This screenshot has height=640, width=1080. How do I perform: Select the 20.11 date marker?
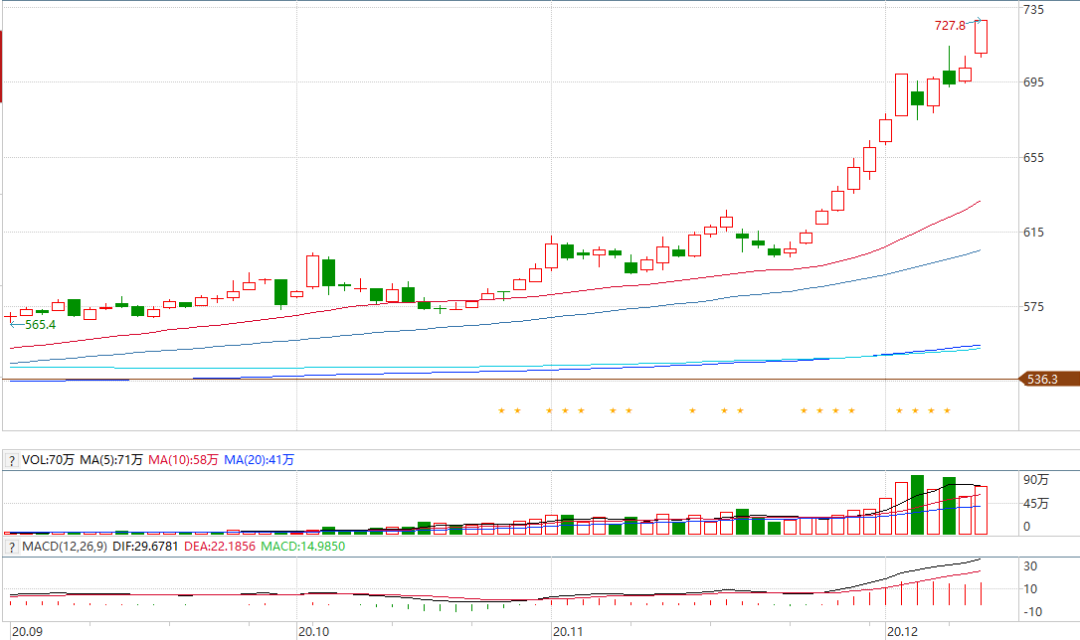pos(568,632)
